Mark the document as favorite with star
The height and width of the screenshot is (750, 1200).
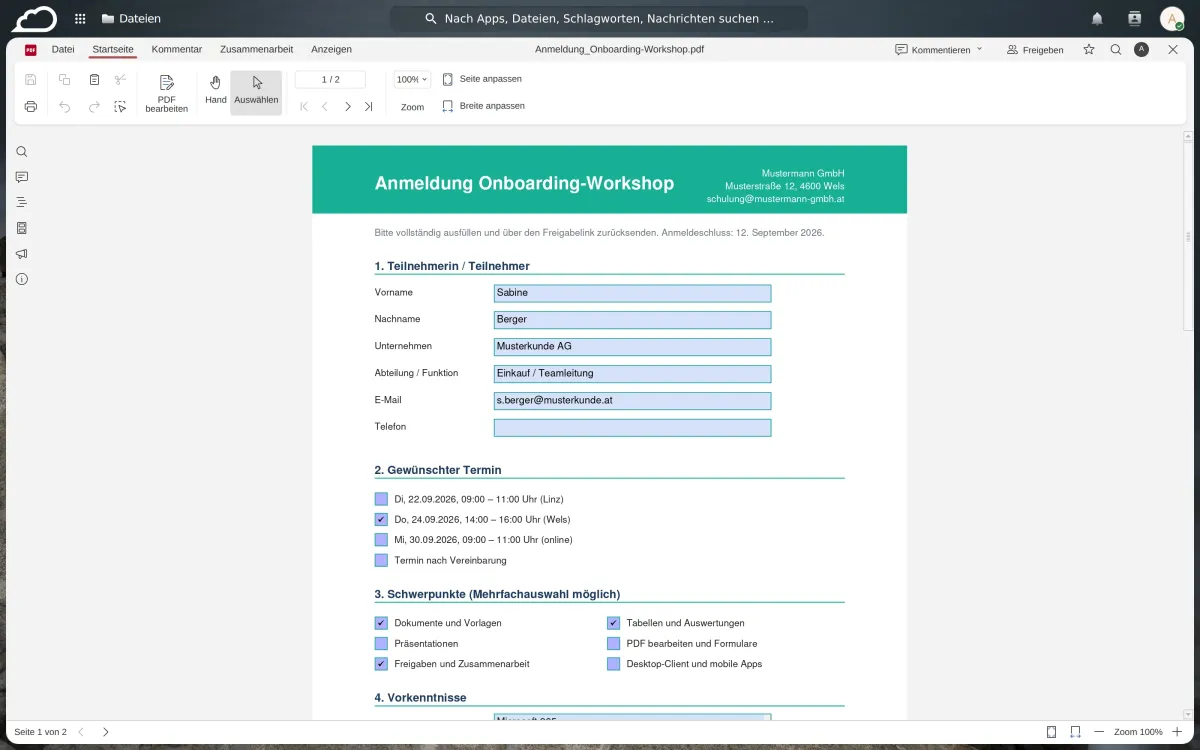(x=1089, y=49)
